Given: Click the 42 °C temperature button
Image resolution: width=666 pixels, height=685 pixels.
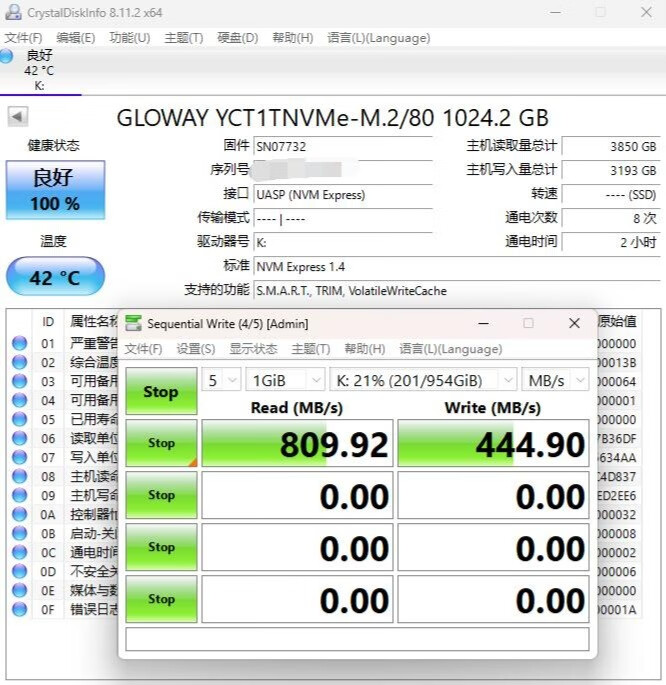Looking at the screenshot, I should pyautogui.click(x=55, y=277).
